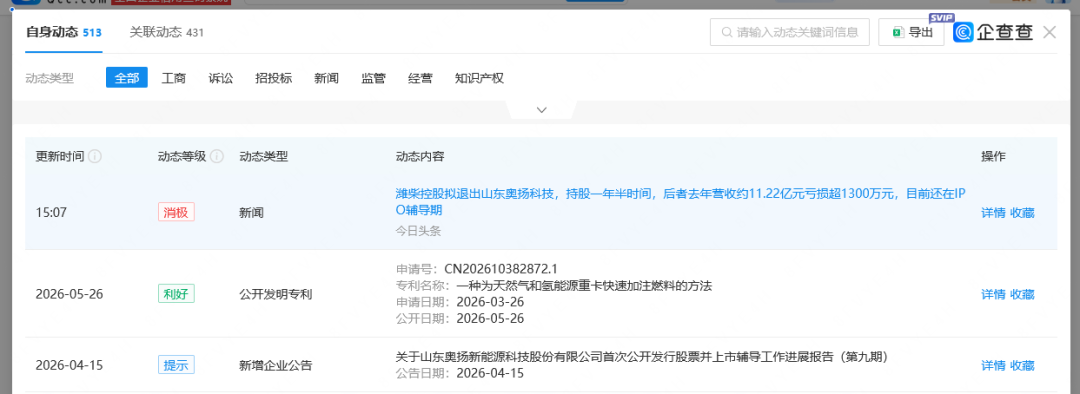The image size is (1080, 394).
Task: Open 详情 for the 2026-05-26 patent row
Action: point(993,294)
